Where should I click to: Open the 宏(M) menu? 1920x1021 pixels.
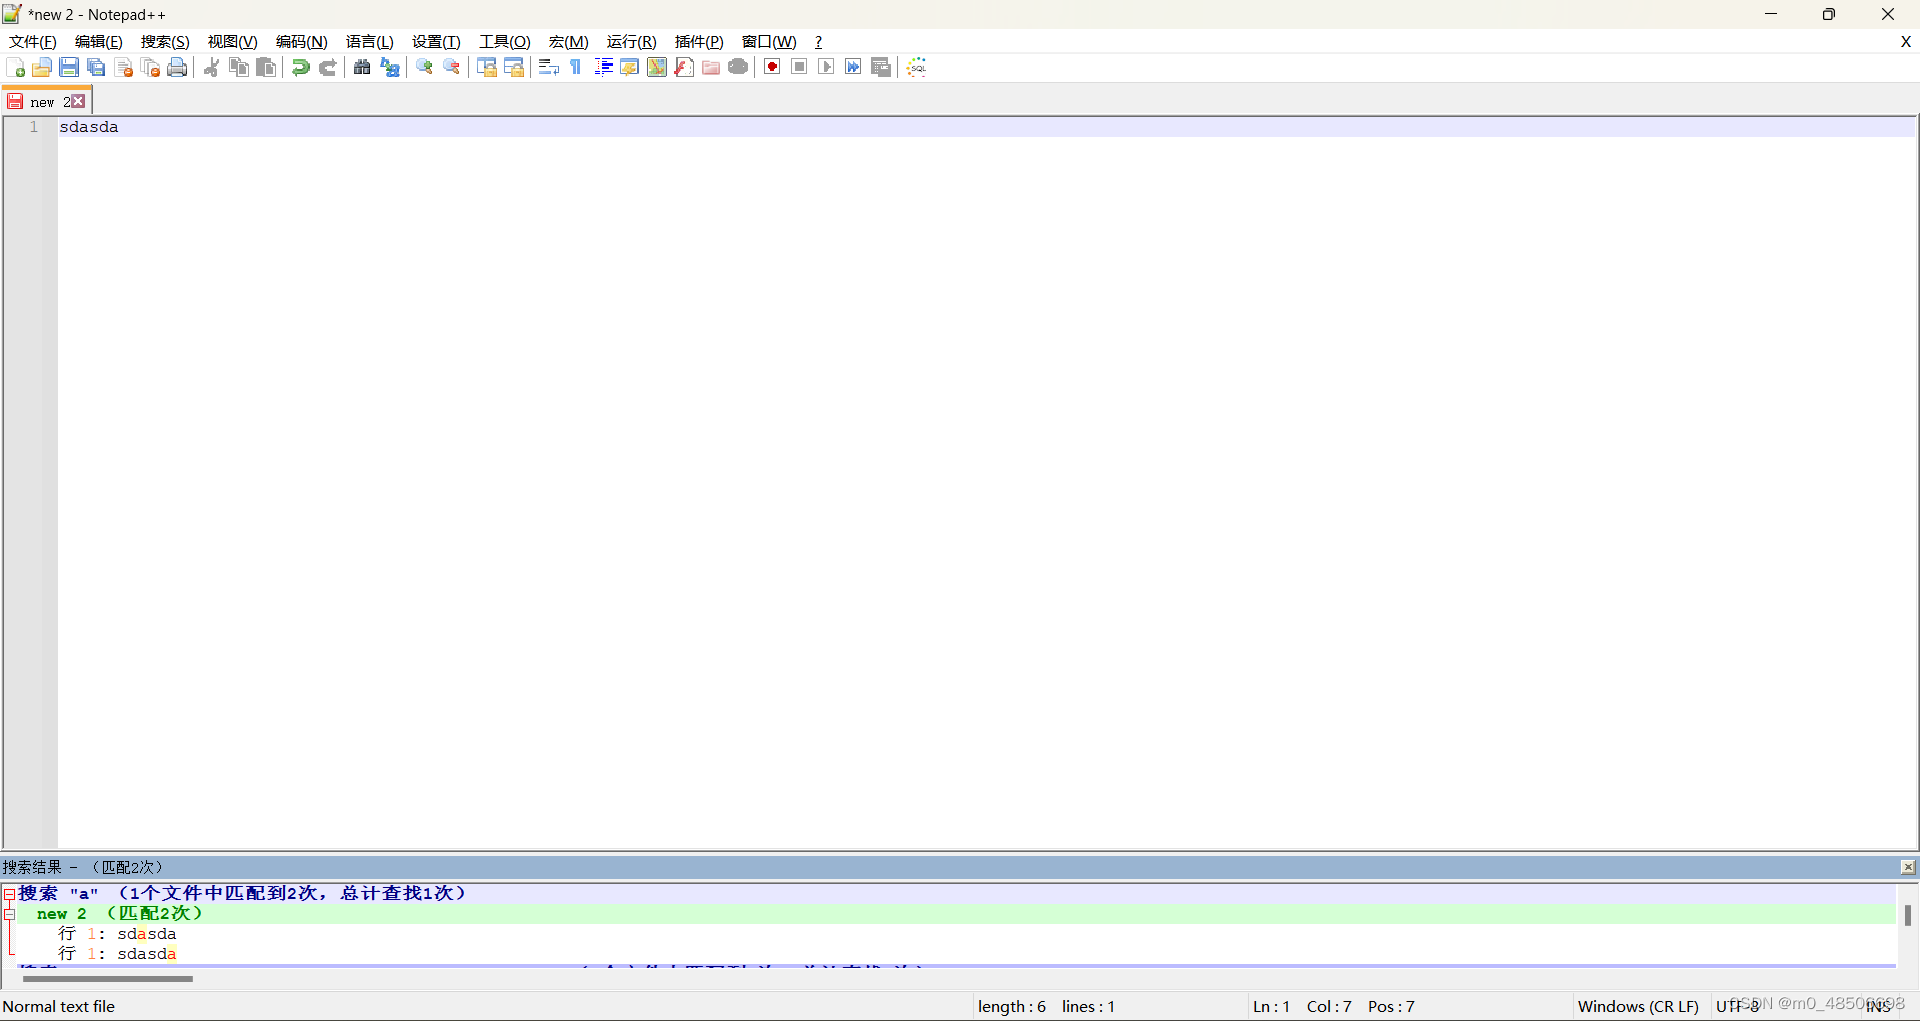pyautogui.click(x=569, y=41)
